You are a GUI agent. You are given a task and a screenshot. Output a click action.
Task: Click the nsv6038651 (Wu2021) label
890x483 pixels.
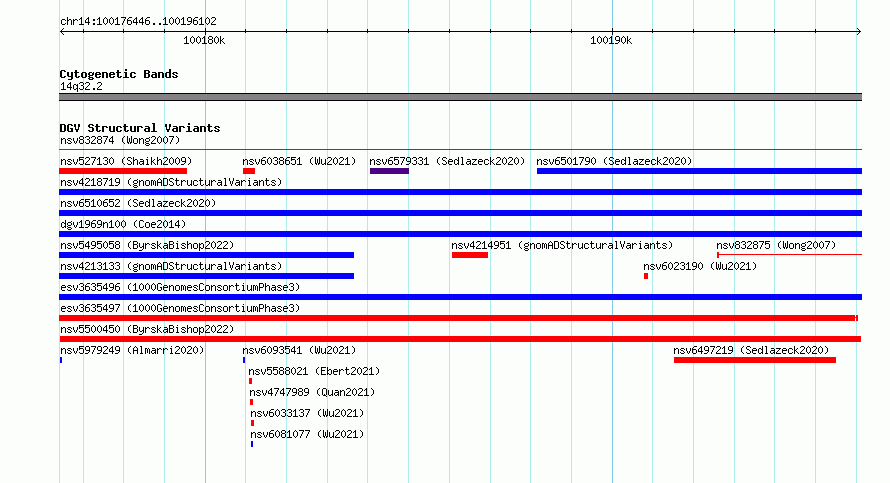coord(299,161)
